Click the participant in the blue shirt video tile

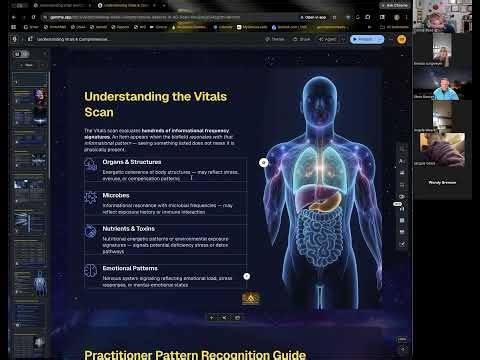pos(442,83)
